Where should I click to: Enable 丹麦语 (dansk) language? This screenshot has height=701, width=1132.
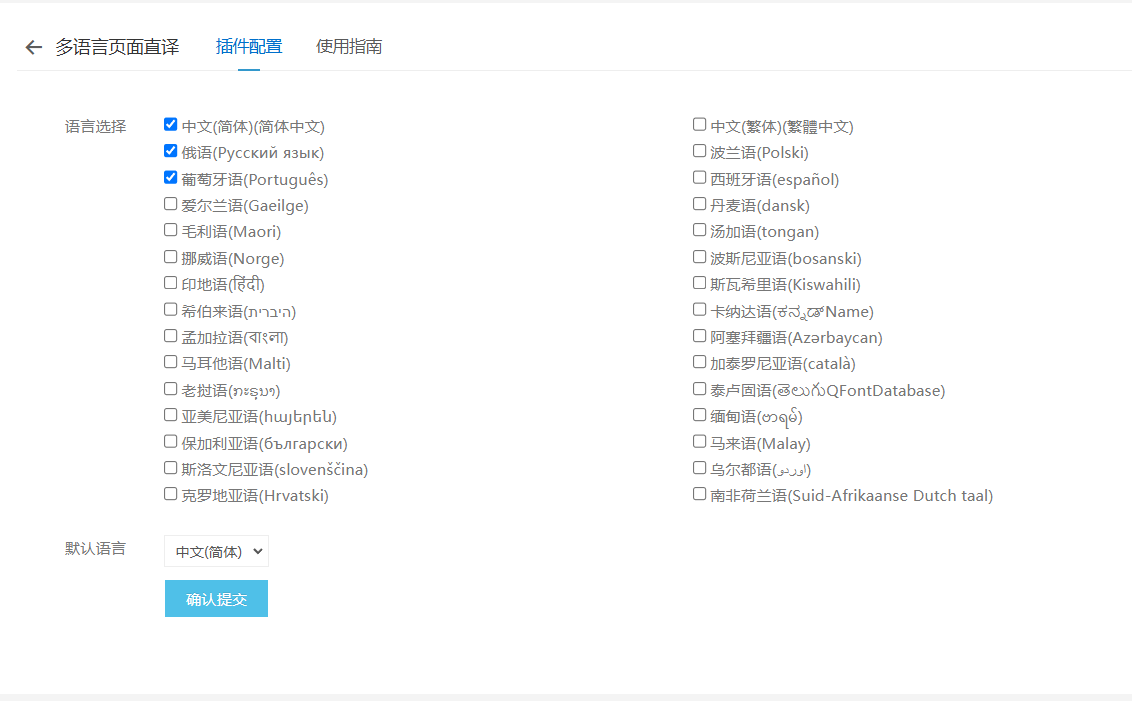(x=700, y=204)
